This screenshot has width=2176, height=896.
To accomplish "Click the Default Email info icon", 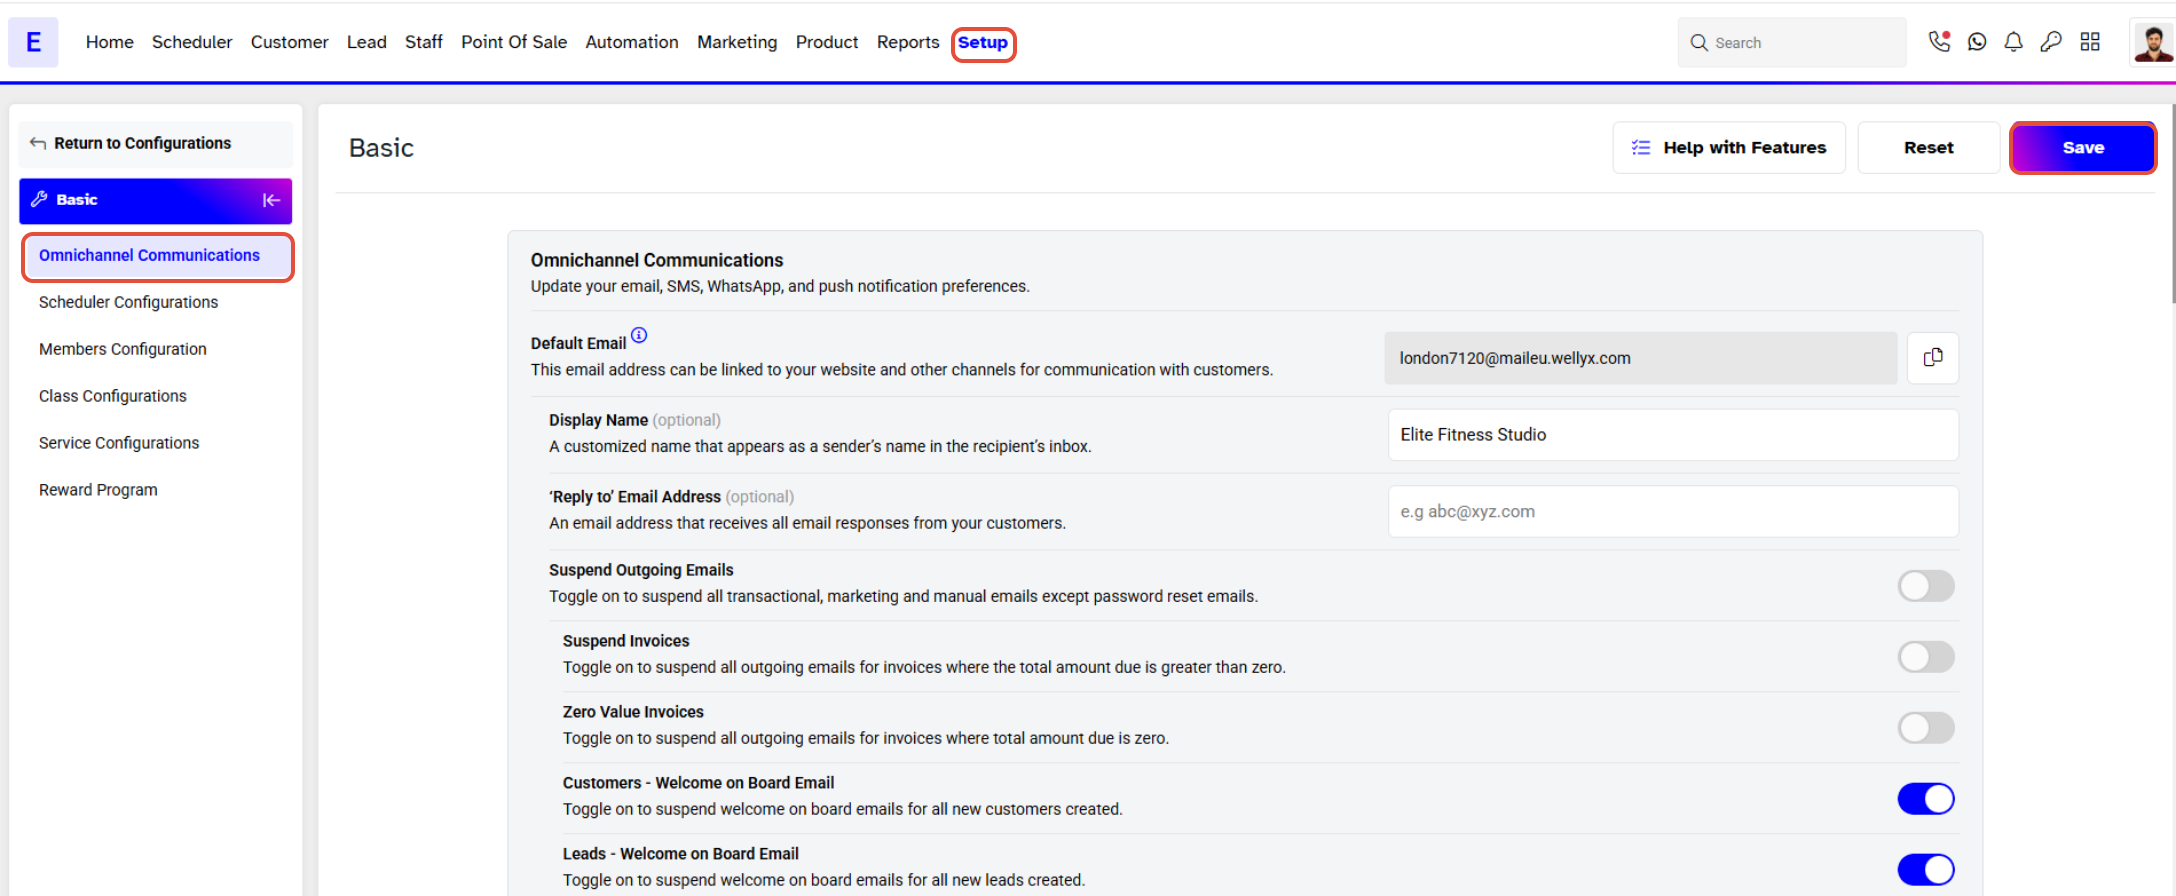I will click(x=639, y=335).
